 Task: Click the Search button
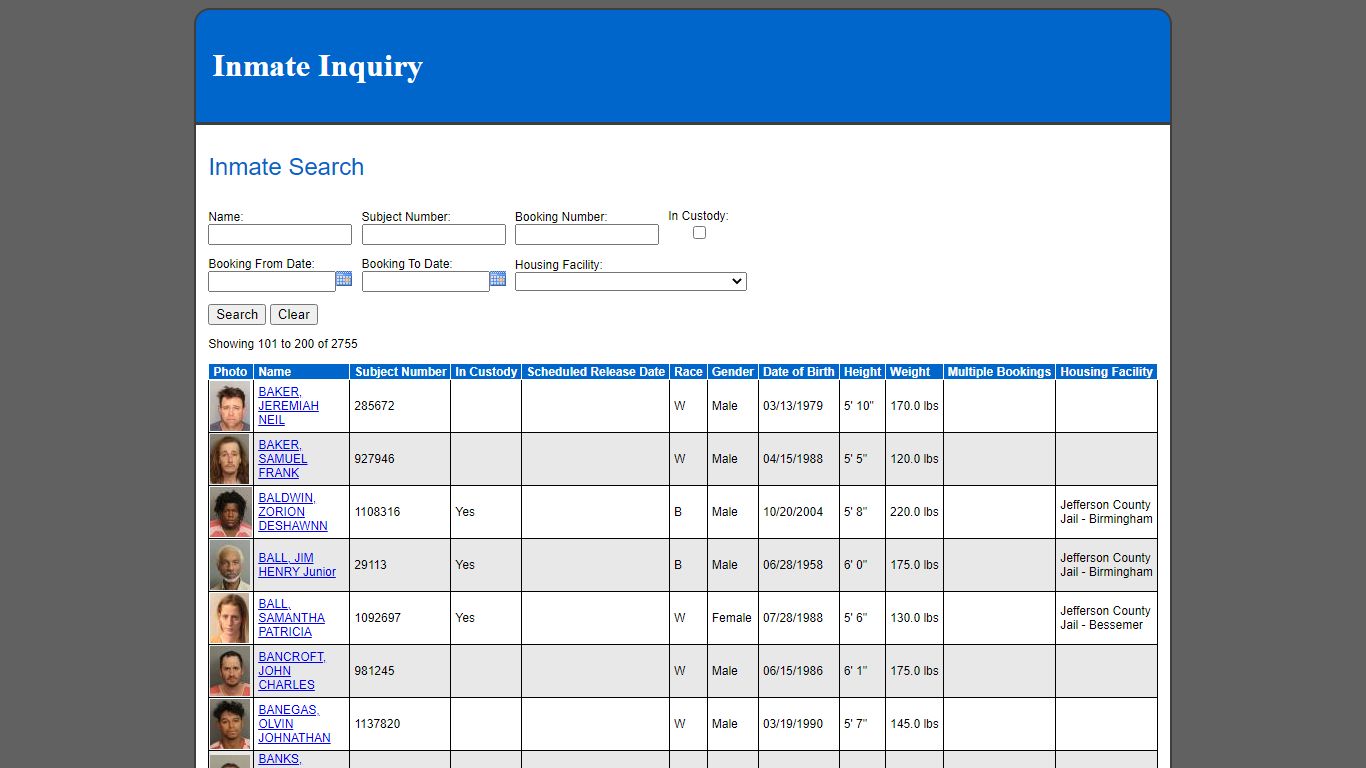pos(237,314)
